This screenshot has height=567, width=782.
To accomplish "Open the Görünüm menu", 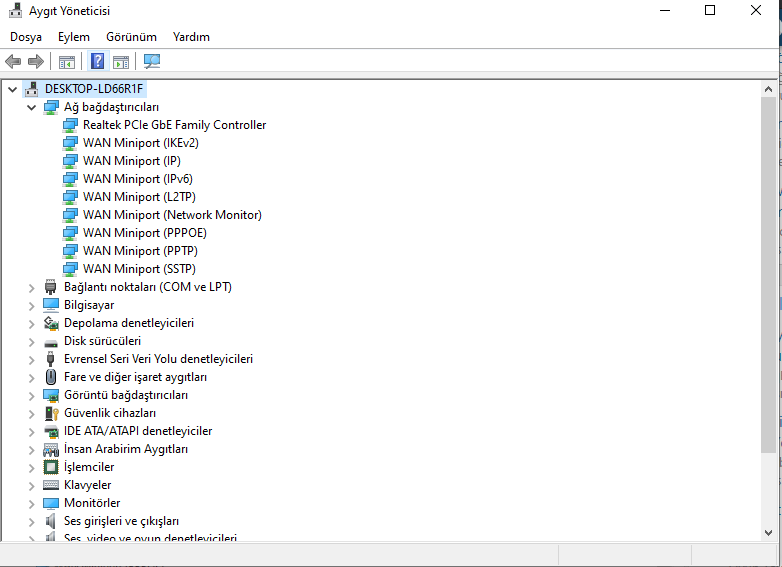I will (x=131, y=37).
